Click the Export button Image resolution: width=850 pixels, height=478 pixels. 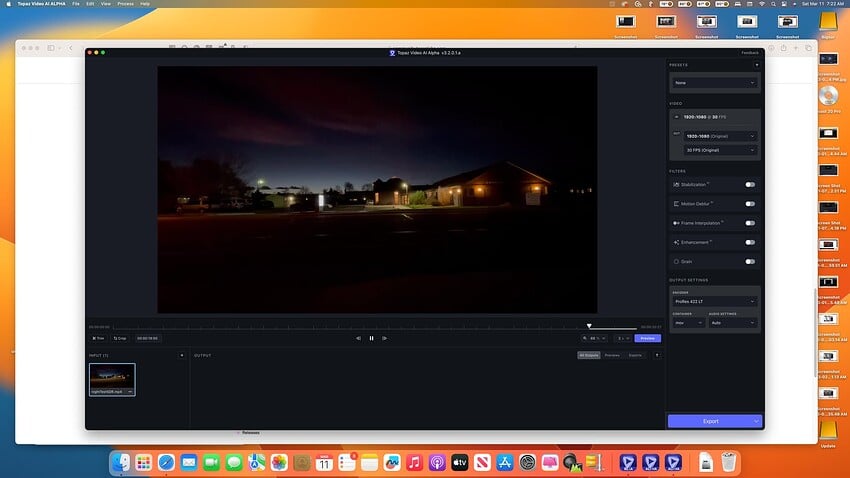click(x=710, y=421)
